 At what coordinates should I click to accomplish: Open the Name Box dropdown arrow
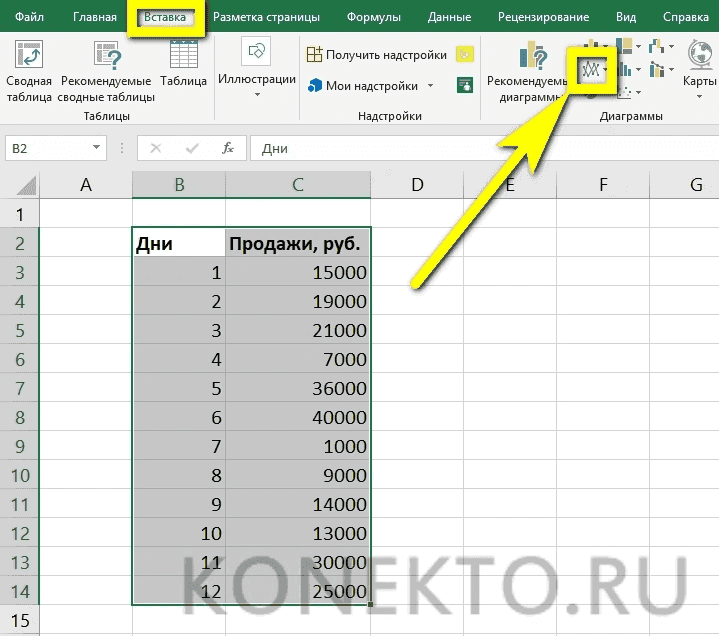(x=97, y=148)
